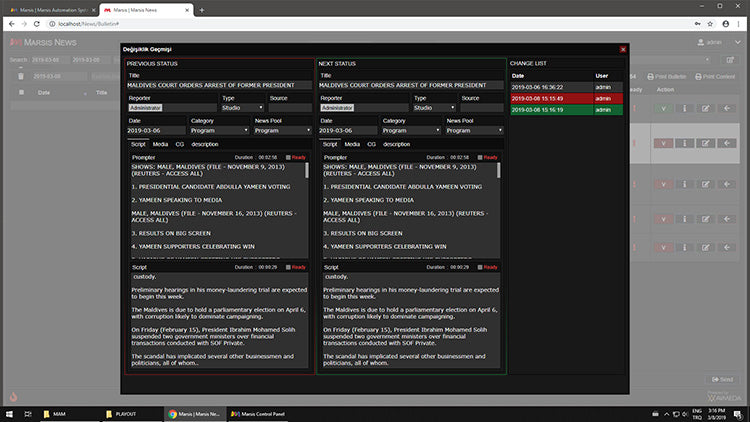Toggle Ready checkbox in Next Status Prompter
The width and height of the screenshot is (750, 422).
[478, 157]
